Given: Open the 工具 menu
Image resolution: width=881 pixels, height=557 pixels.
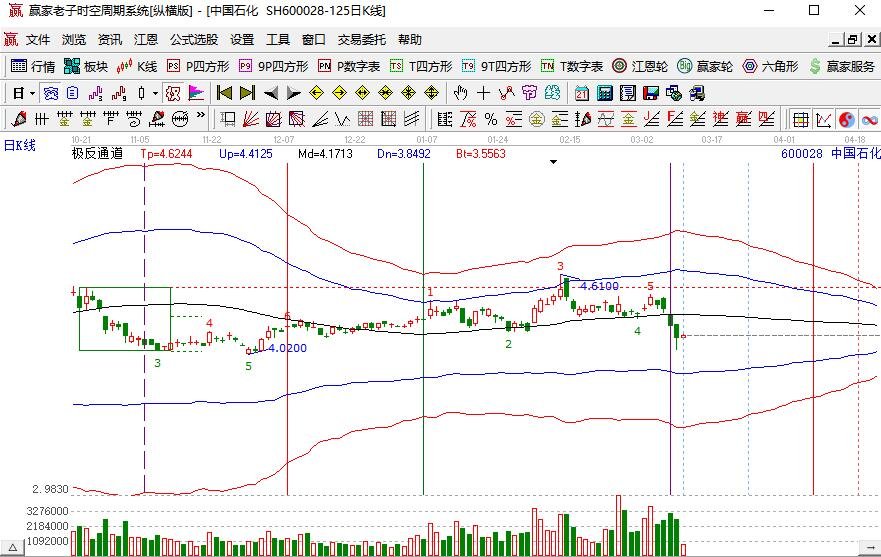Looking at the screenshot, I should coord(278,40).
